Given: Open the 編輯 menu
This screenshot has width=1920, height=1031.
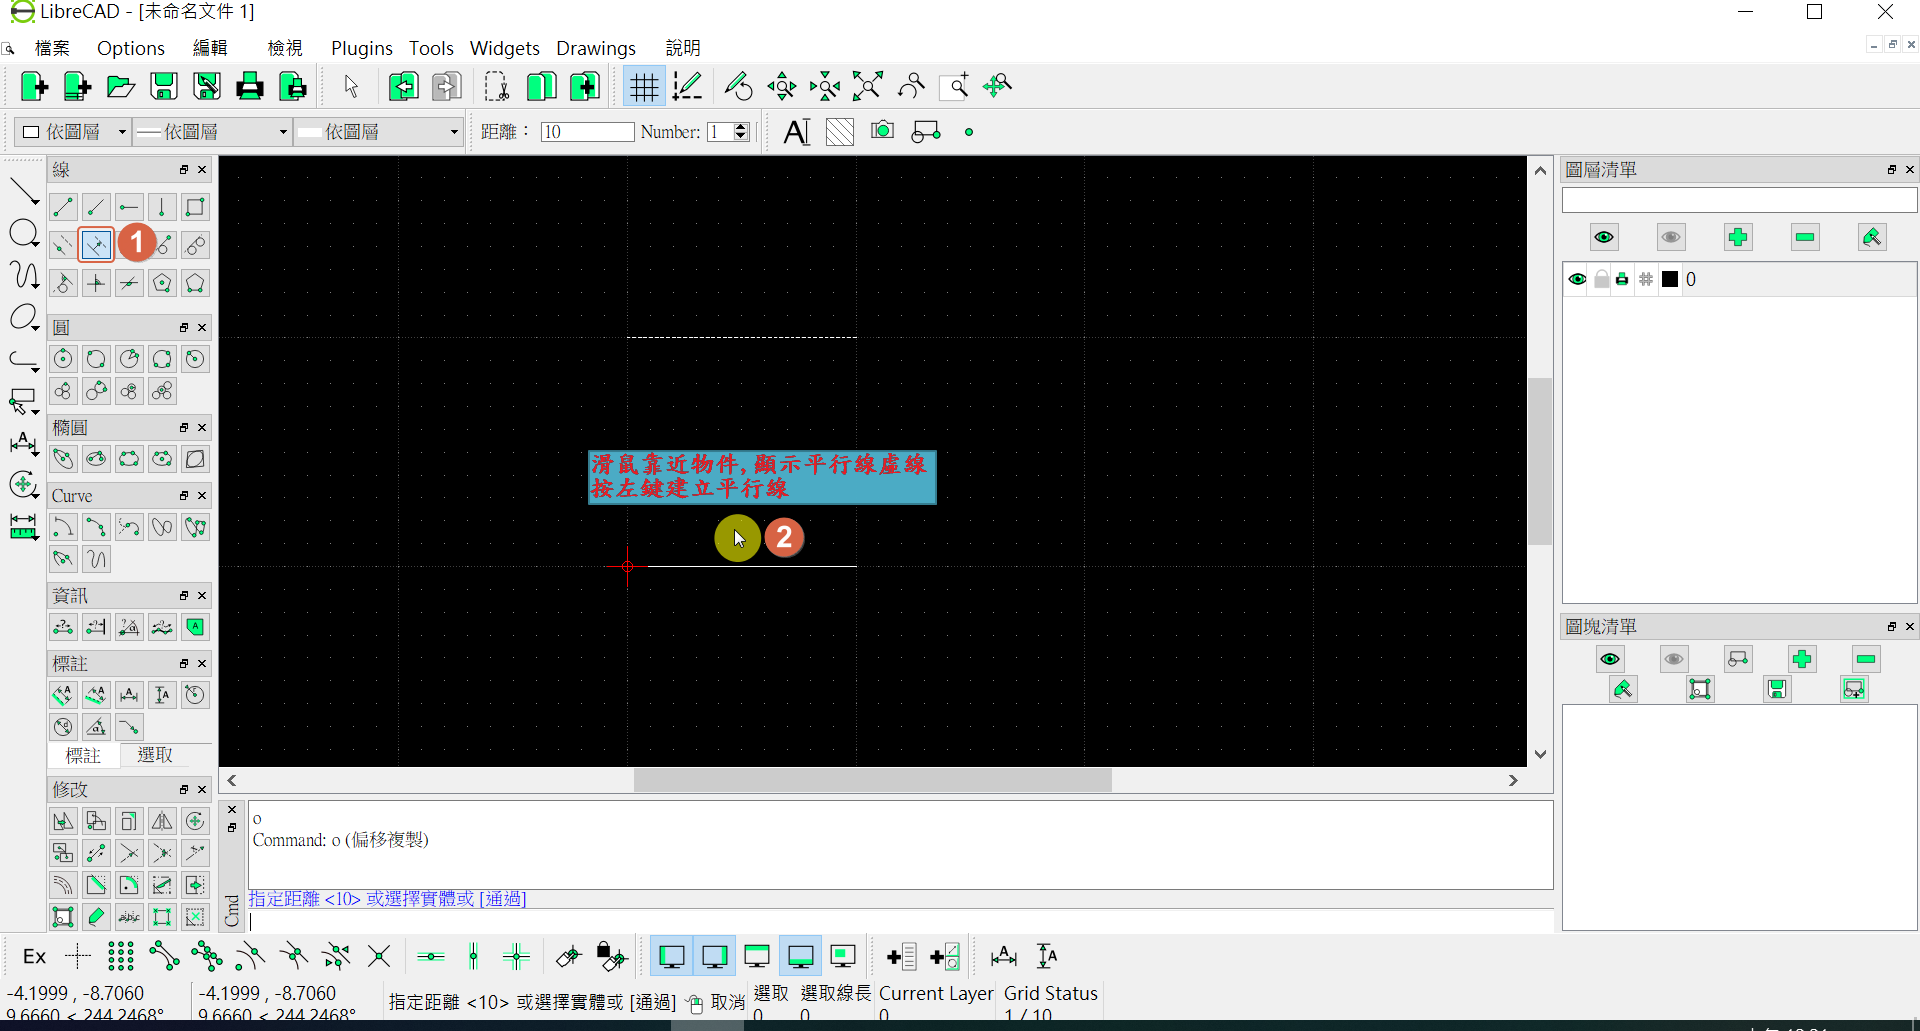Looking at the screenshot, I should [210, 48].
